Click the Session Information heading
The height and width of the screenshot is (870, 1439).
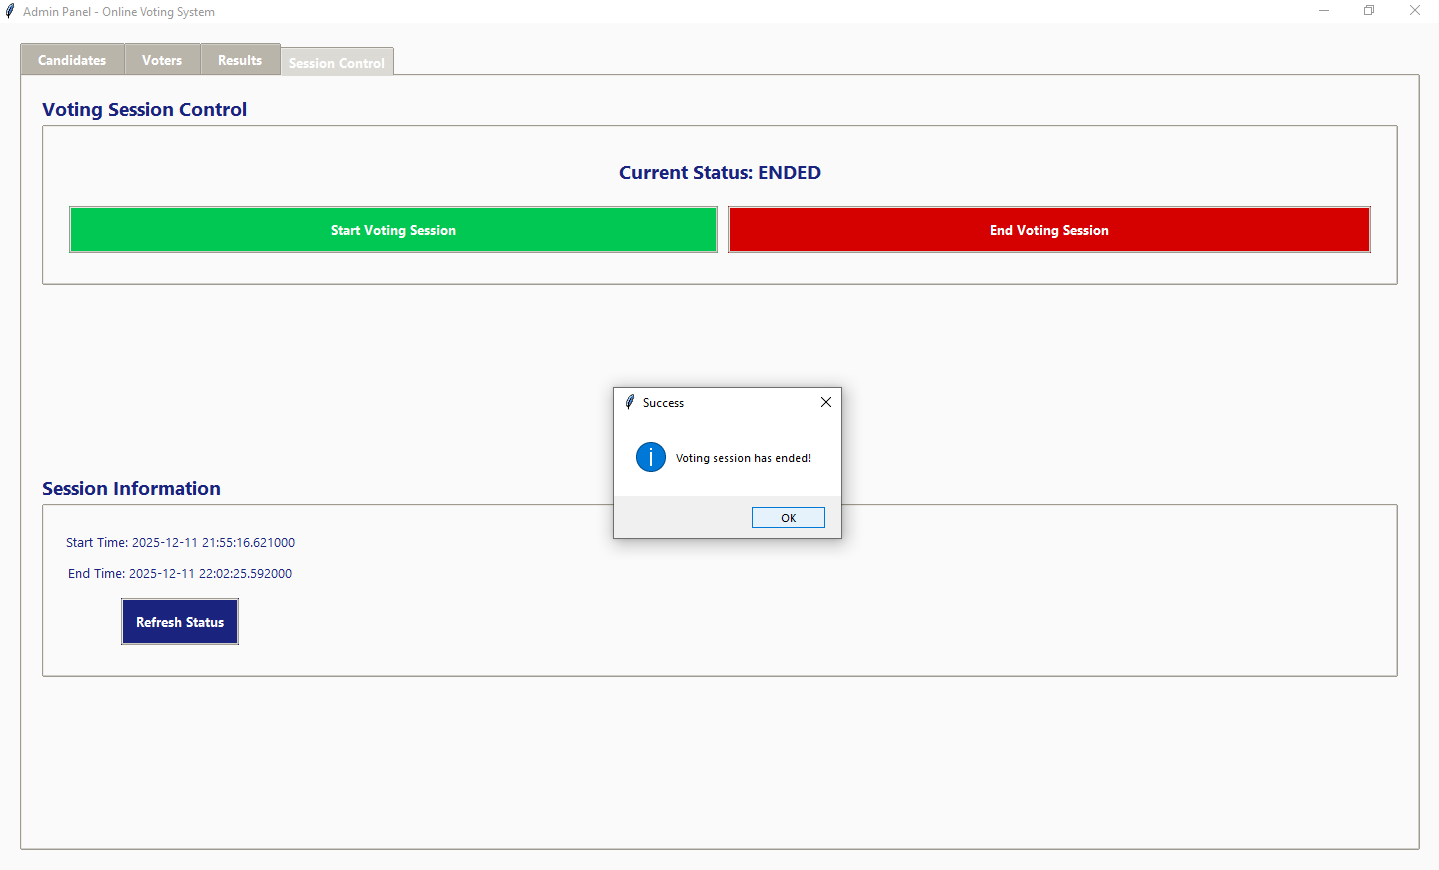coord(131,489)
